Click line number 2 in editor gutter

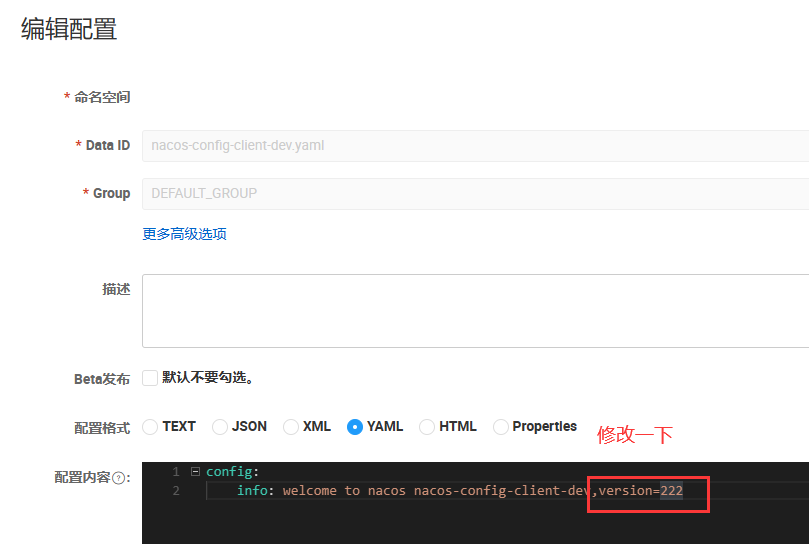[176, 490]
